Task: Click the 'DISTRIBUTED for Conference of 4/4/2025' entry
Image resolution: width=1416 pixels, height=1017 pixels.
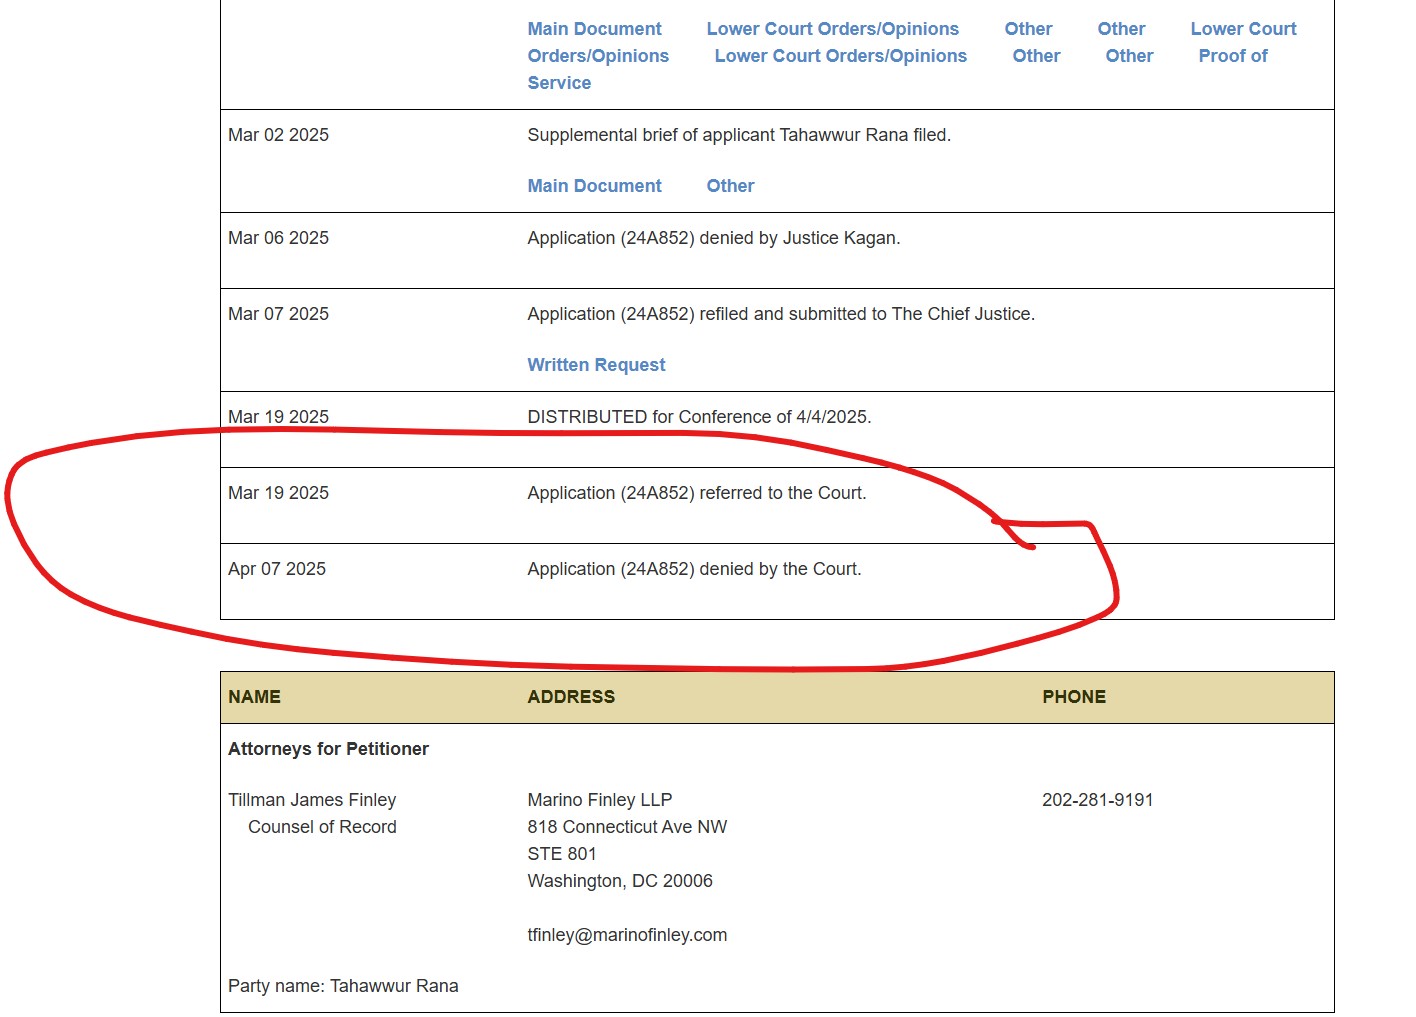Action: [x=699, y=417]
